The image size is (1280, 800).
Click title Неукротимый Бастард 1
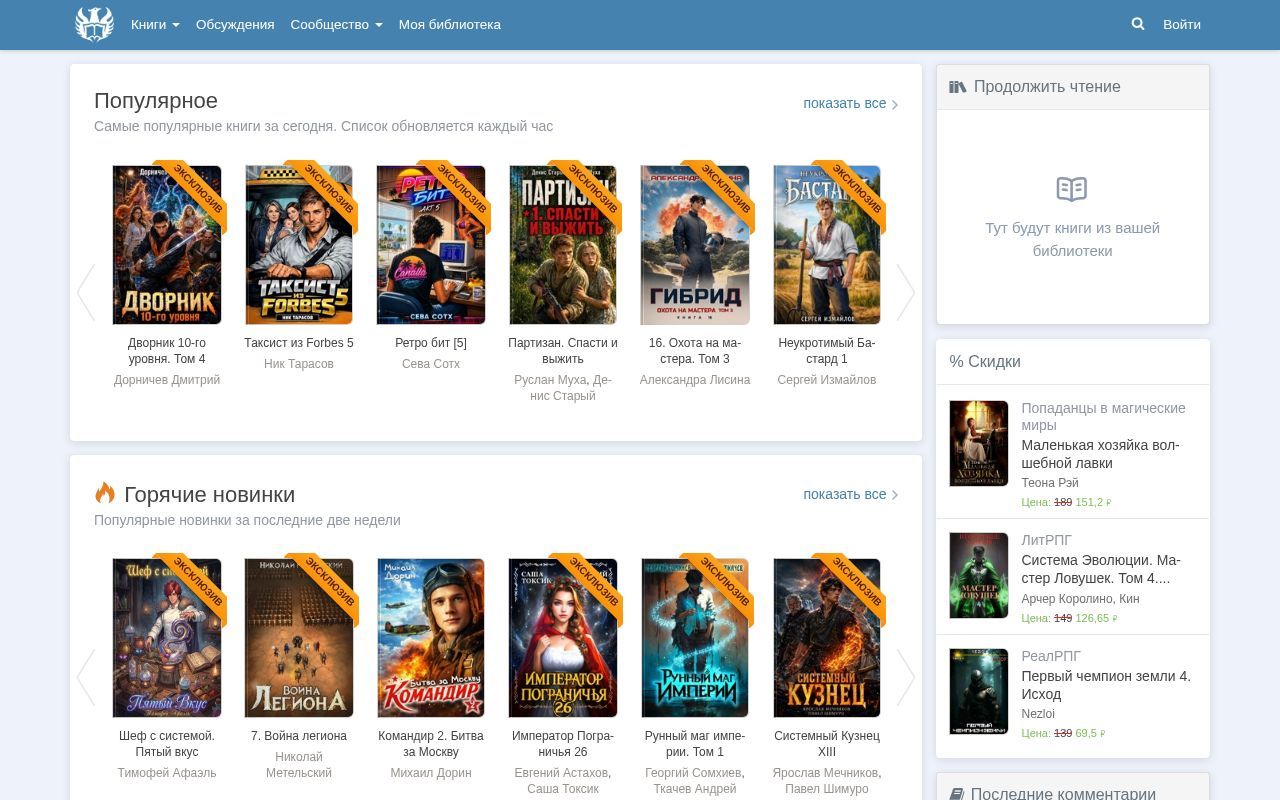pyautogui.click(x=827, y=351)
